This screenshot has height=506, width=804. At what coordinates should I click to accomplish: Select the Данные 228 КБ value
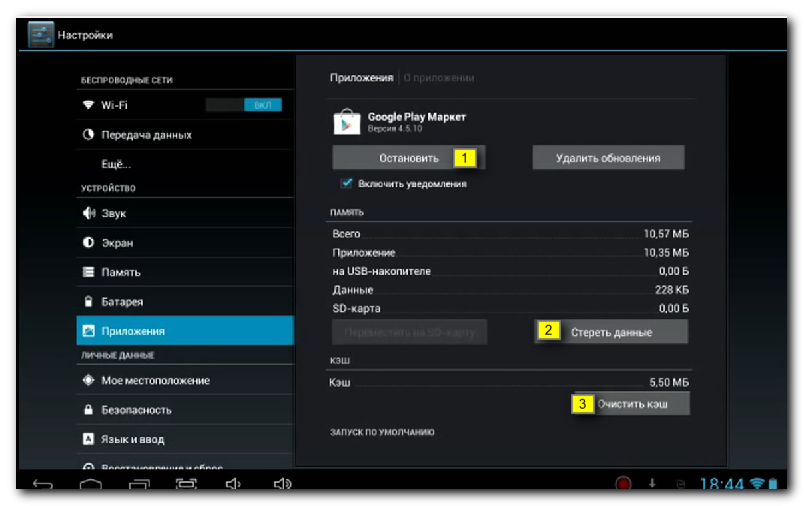coord(672,290)
